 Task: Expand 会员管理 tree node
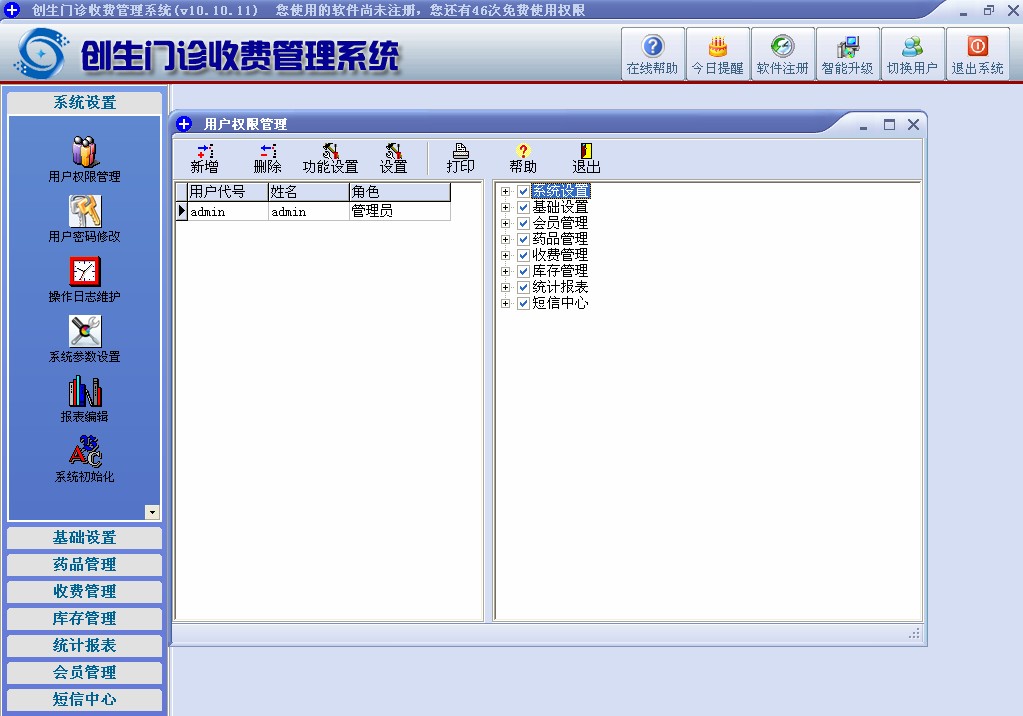point(505,223)
